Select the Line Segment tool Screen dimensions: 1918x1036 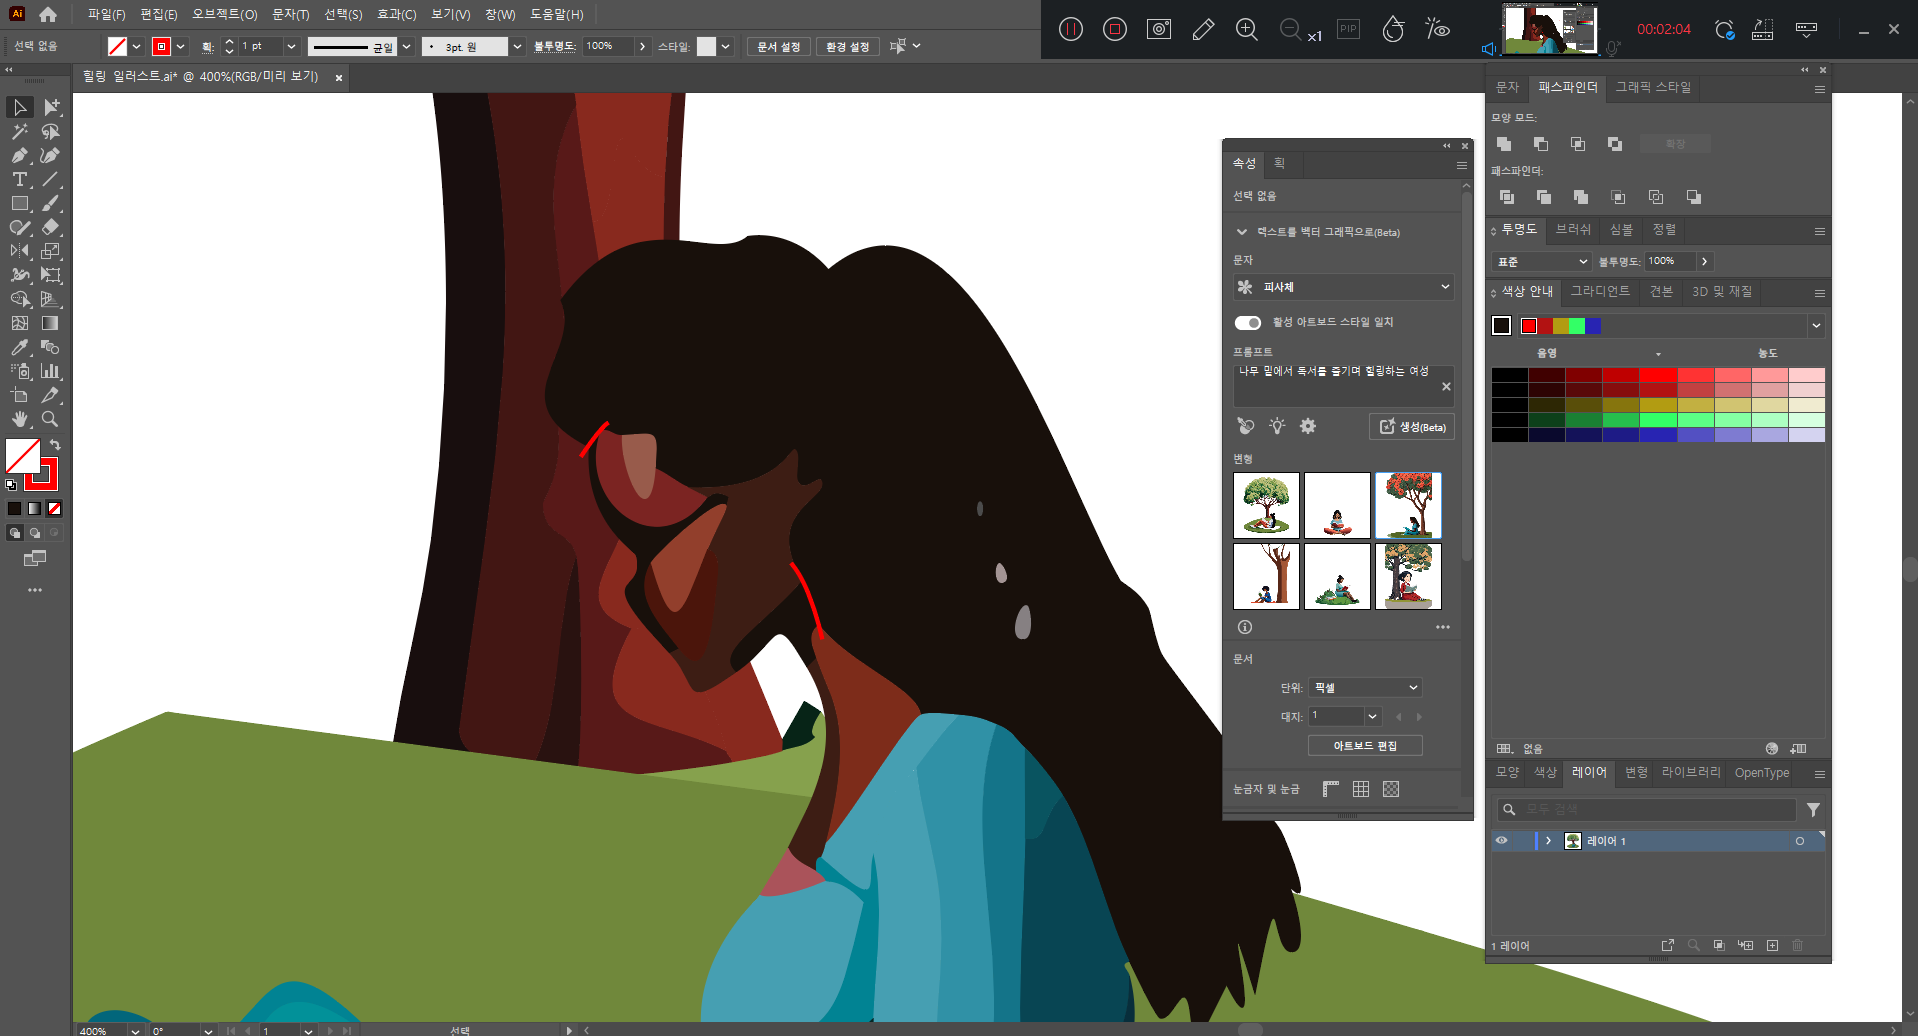pyautogui.click(x=51, y=179)
